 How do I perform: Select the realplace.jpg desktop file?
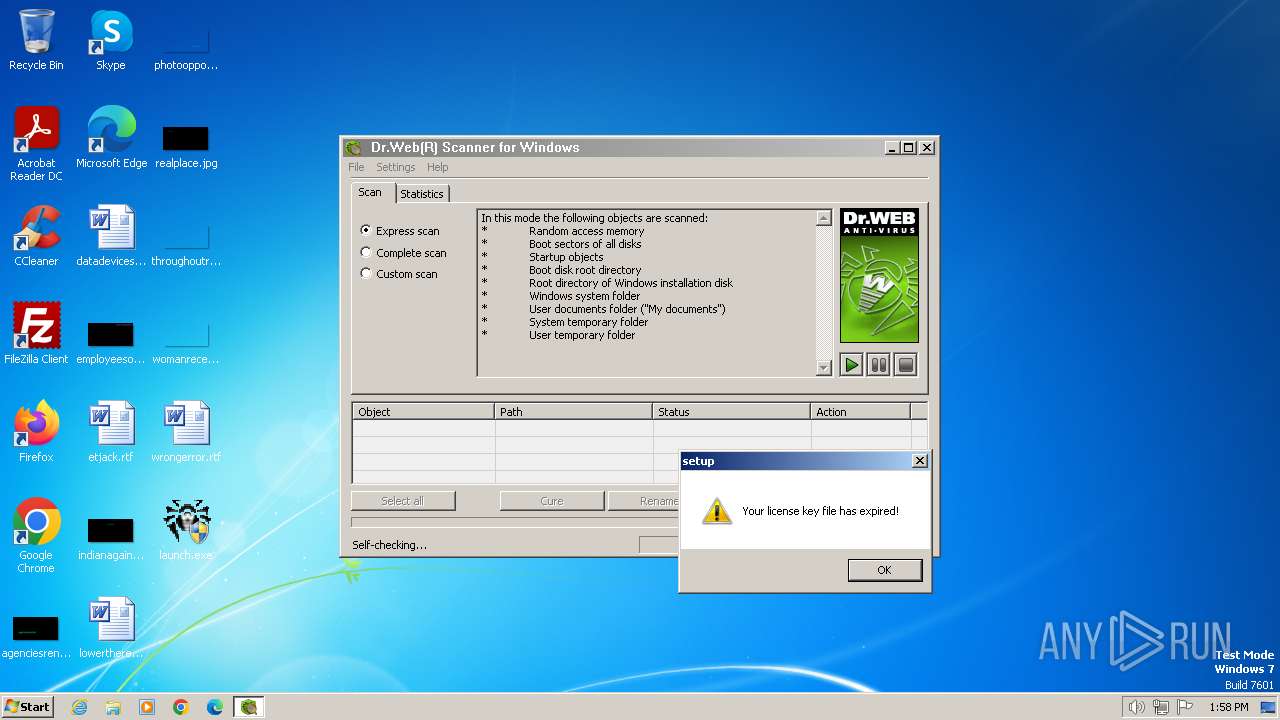[186, 145]
